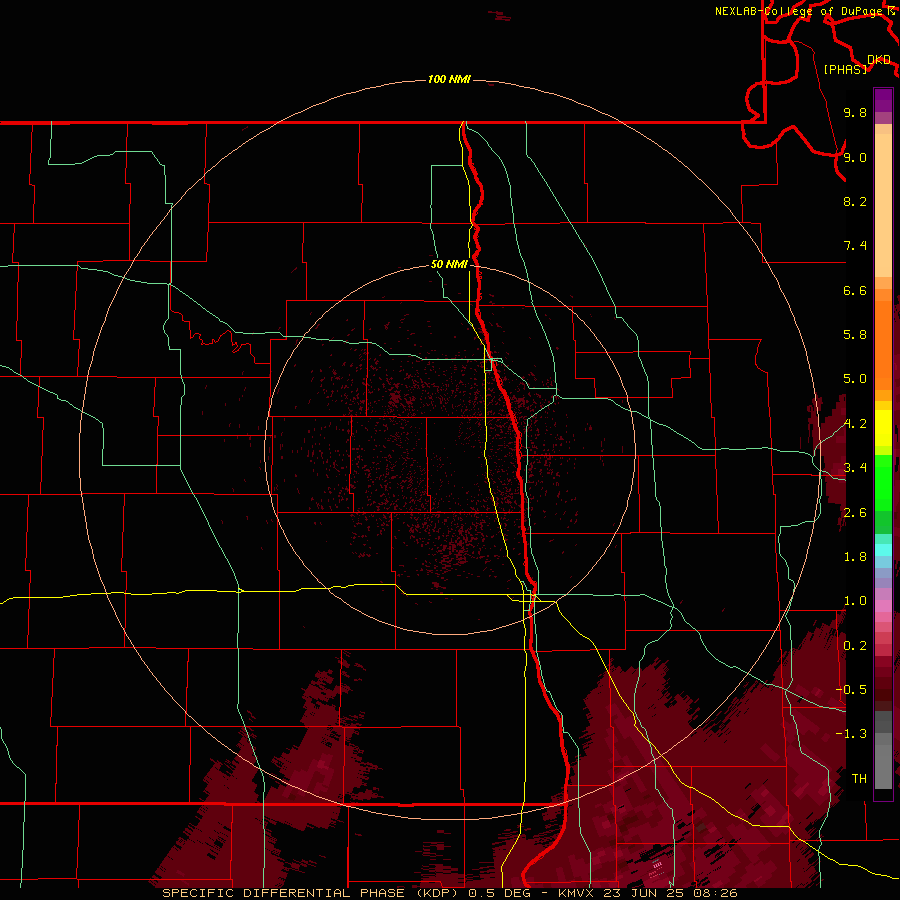Click the -1.3 scale value
This screenshot has width=900, height=900.
pos(851,734)
